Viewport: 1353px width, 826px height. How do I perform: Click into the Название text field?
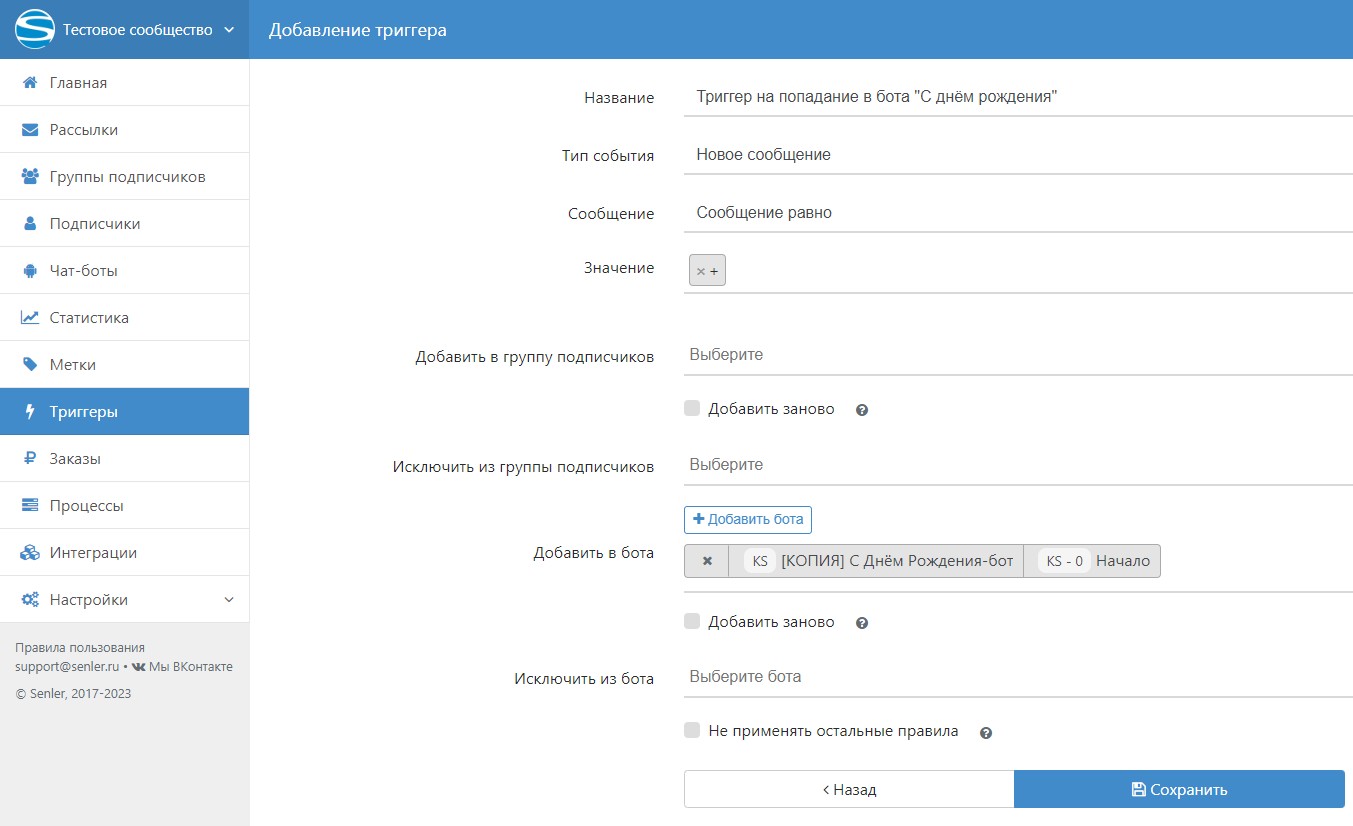(x=1018, y=97)
